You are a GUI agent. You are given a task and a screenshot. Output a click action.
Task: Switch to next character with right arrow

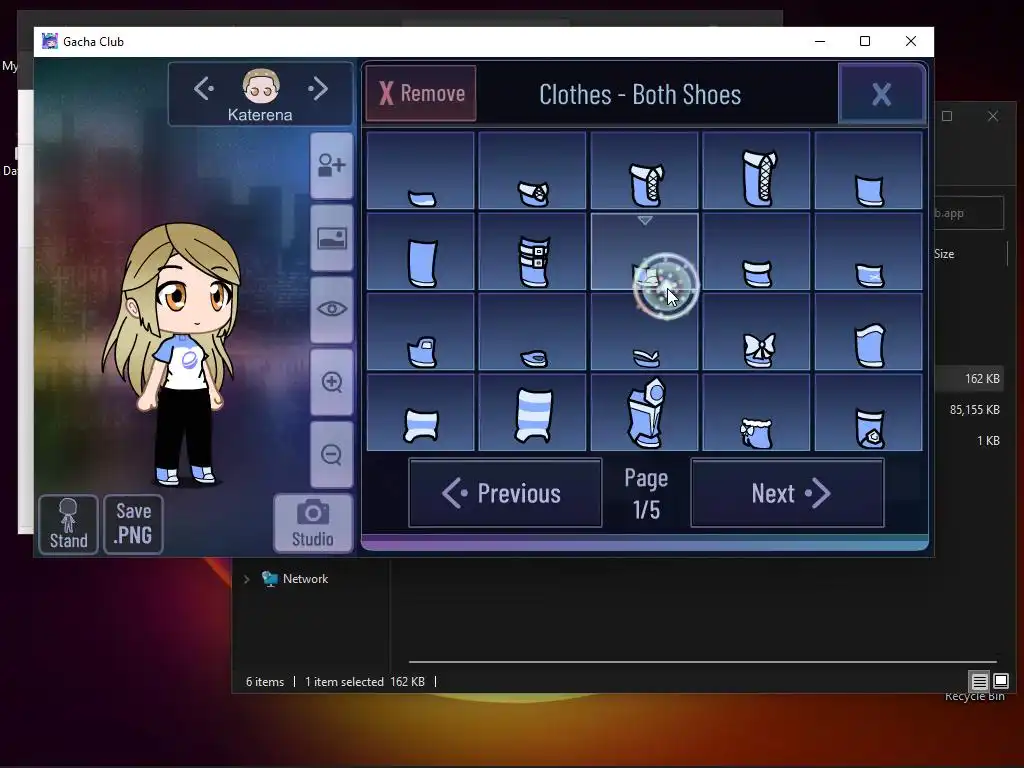(318, 88)
